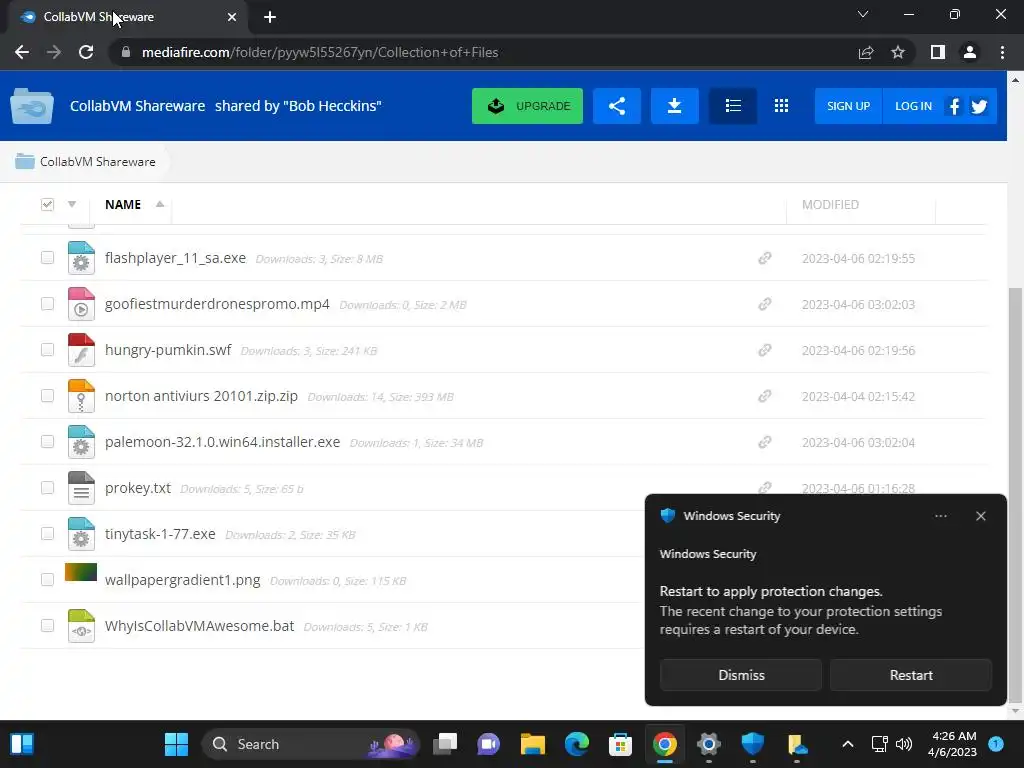Image resolution: width=1024 pixels, height=768 pixels.
Task: Click the browser share page icon
Action: coord(866,52)
